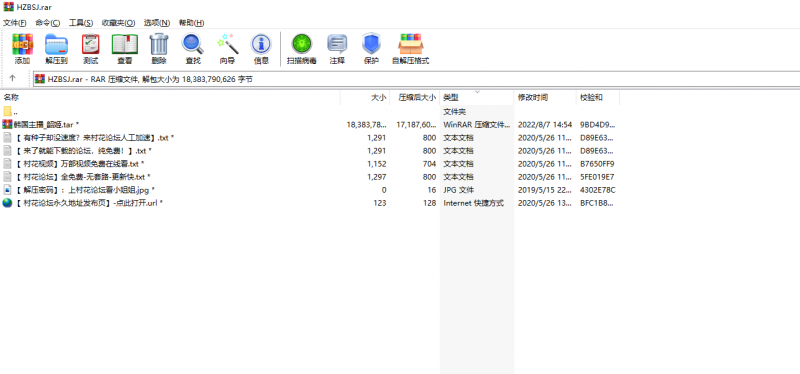
Task: Click the globe icon of the .url shortcut
Action: [x=7, y=203]
